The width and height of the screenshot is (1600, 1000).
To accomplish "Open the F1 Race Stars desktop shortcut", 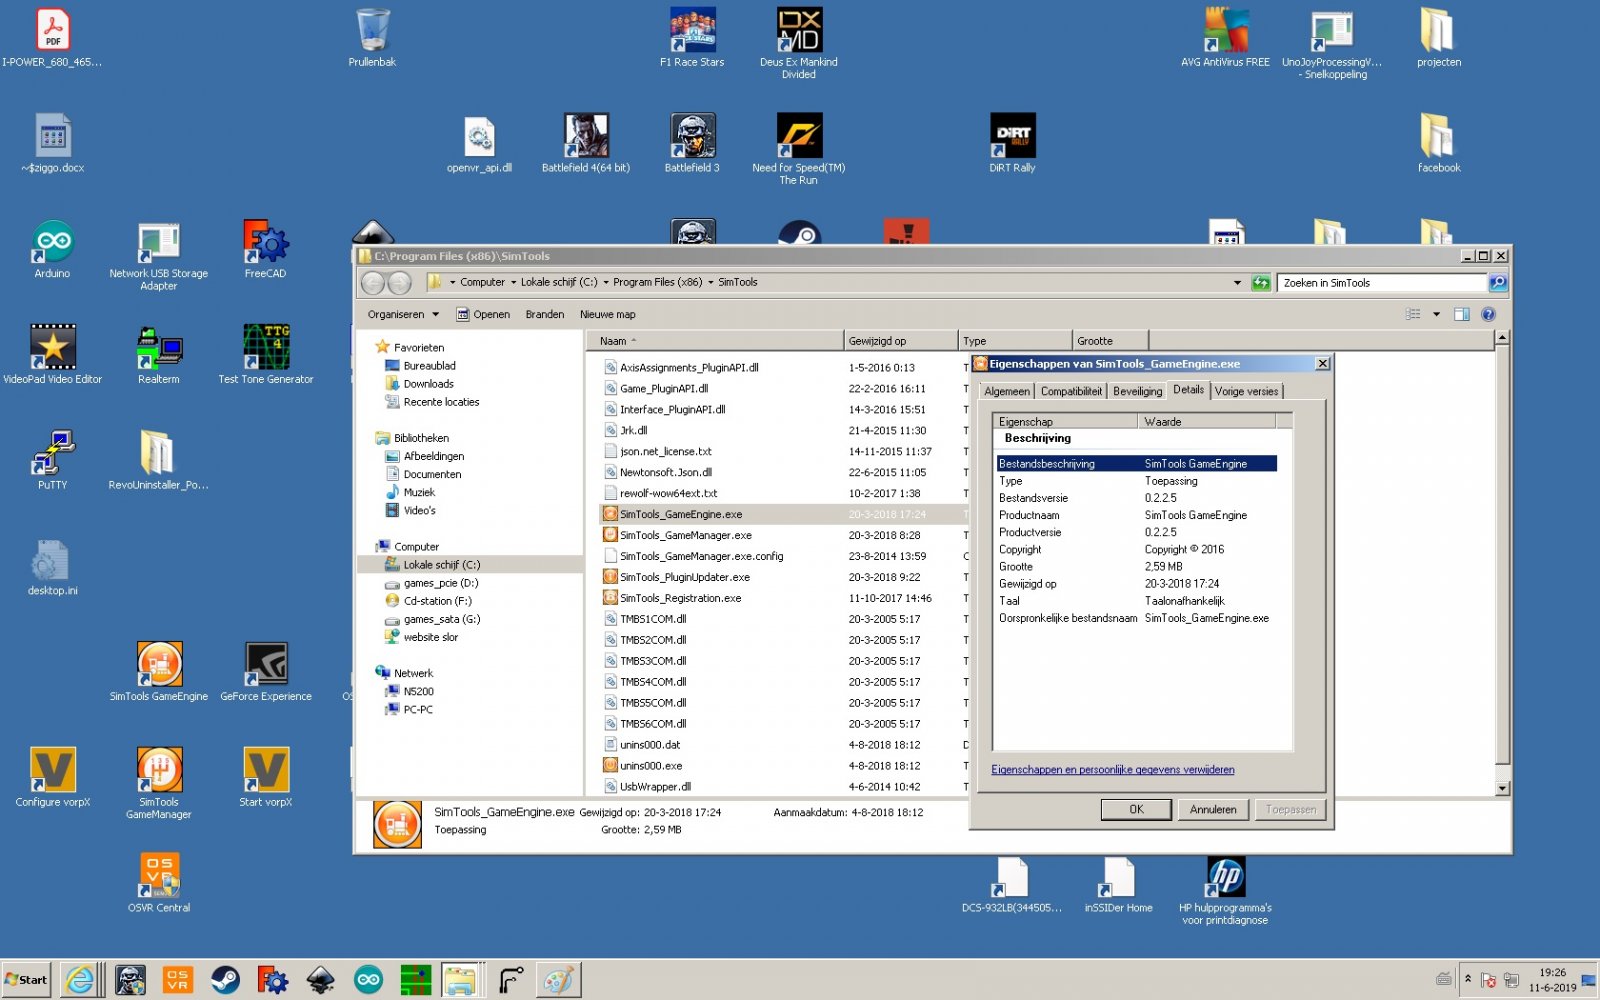I will point(692,38).
